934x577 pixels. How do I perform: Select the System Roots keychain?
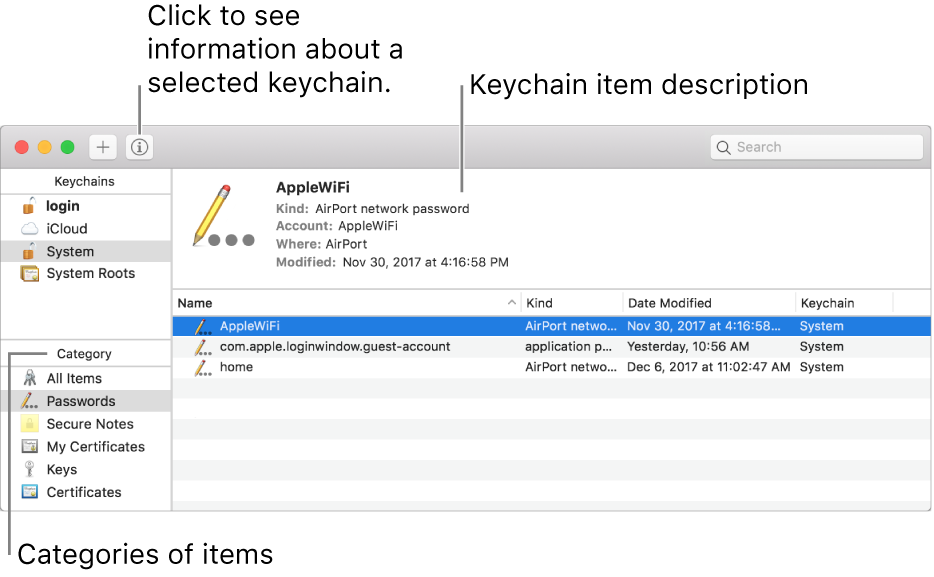click(x=86, y=273)
